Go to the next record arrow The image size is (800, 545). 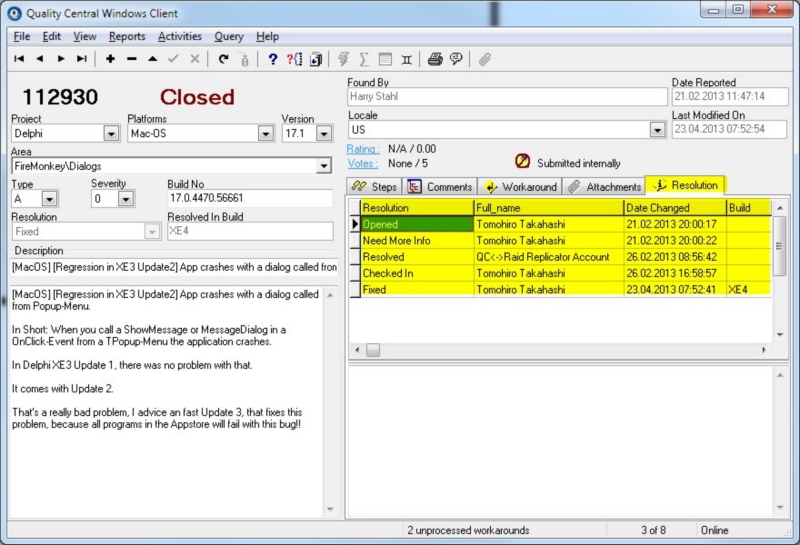[x=61, y=59]
